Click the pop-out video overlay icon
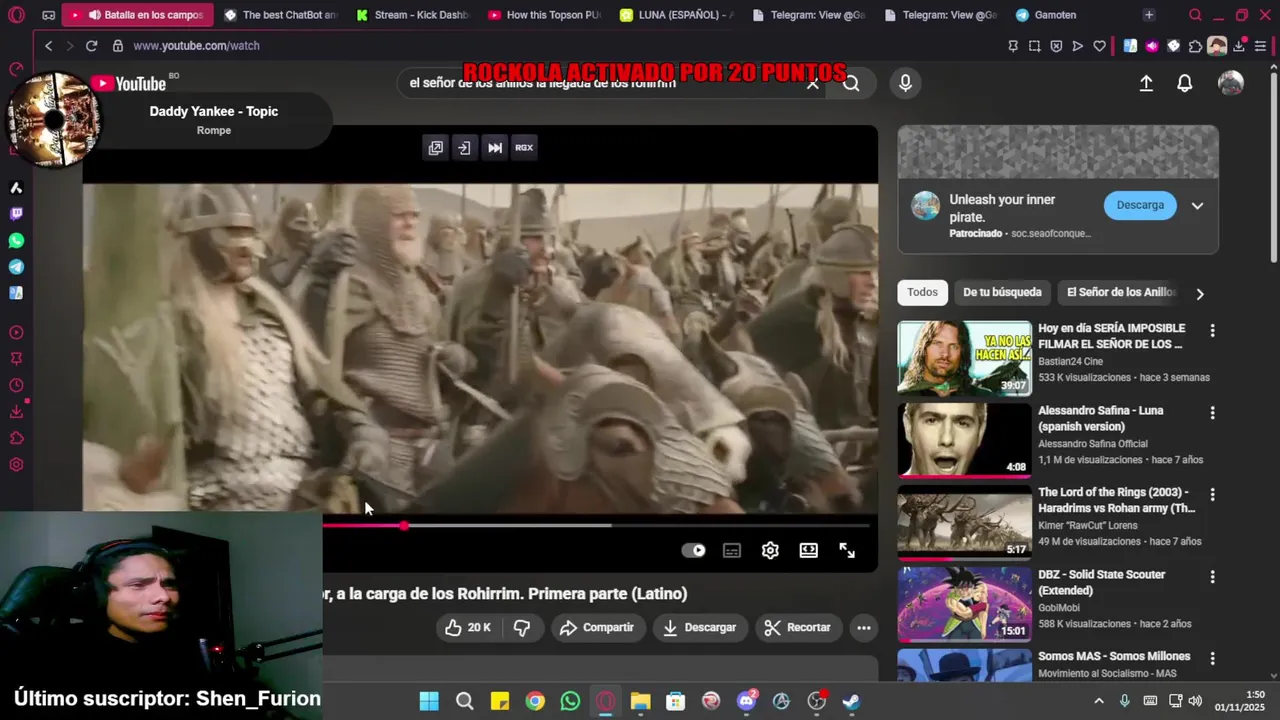 pyautogui.click(x=436, y=148)
